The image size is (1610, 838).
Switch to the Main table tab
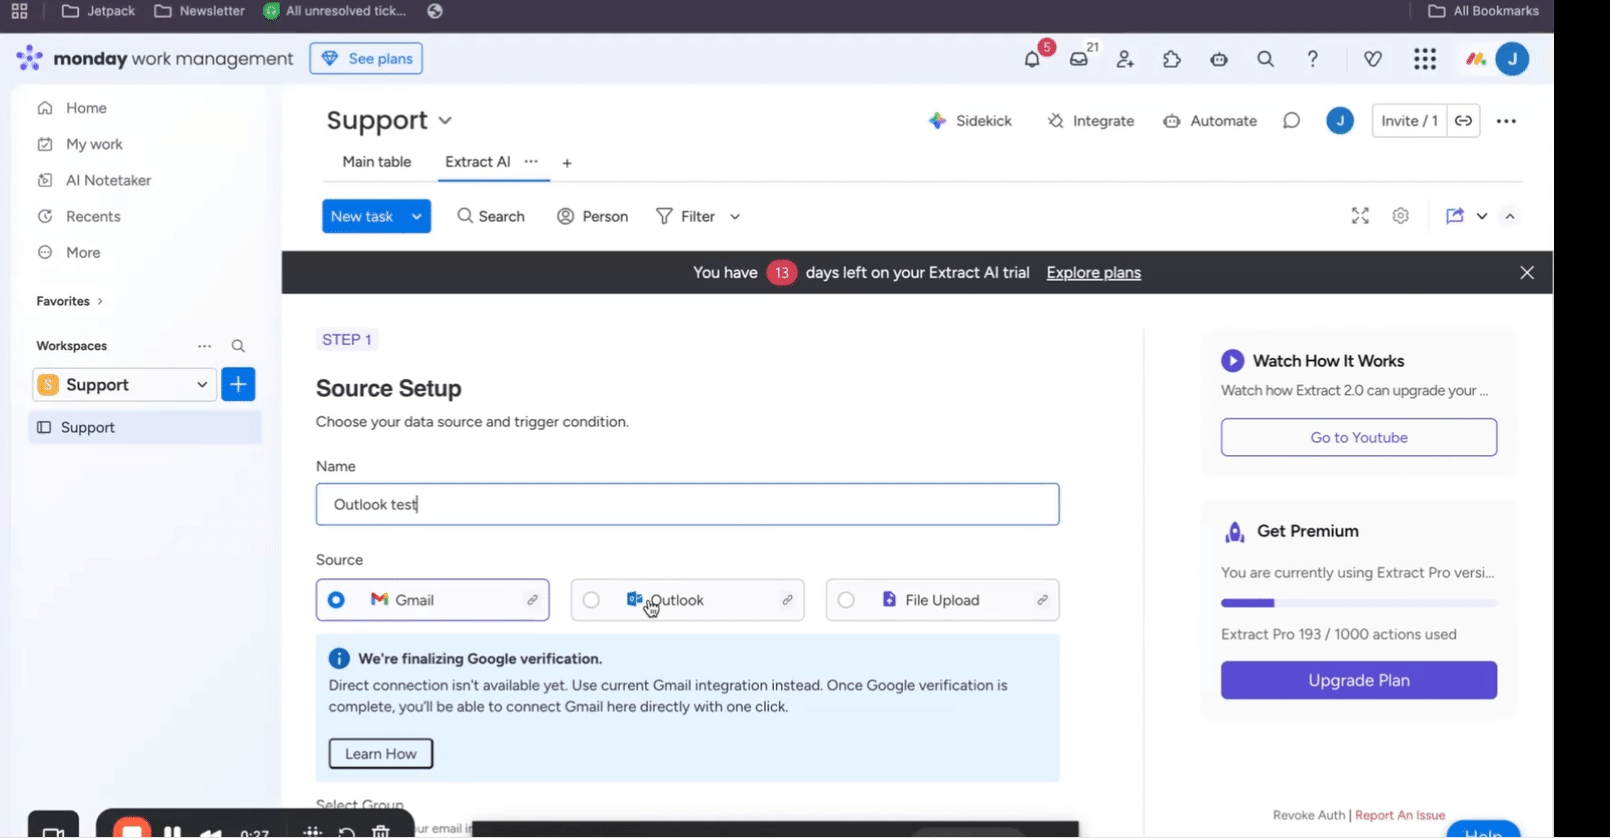tap(376, 162)
